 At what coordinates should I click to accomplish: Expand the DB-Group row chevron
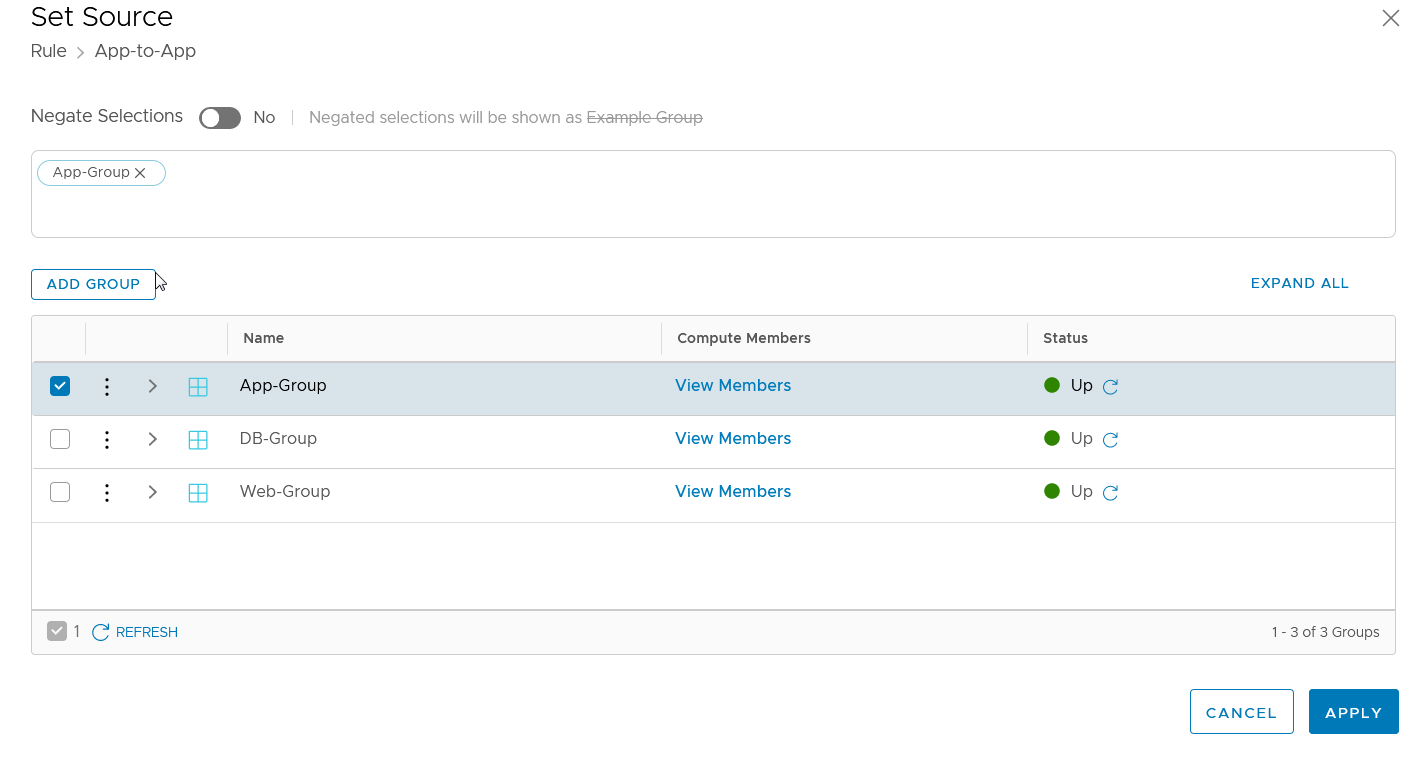(153, 439)
